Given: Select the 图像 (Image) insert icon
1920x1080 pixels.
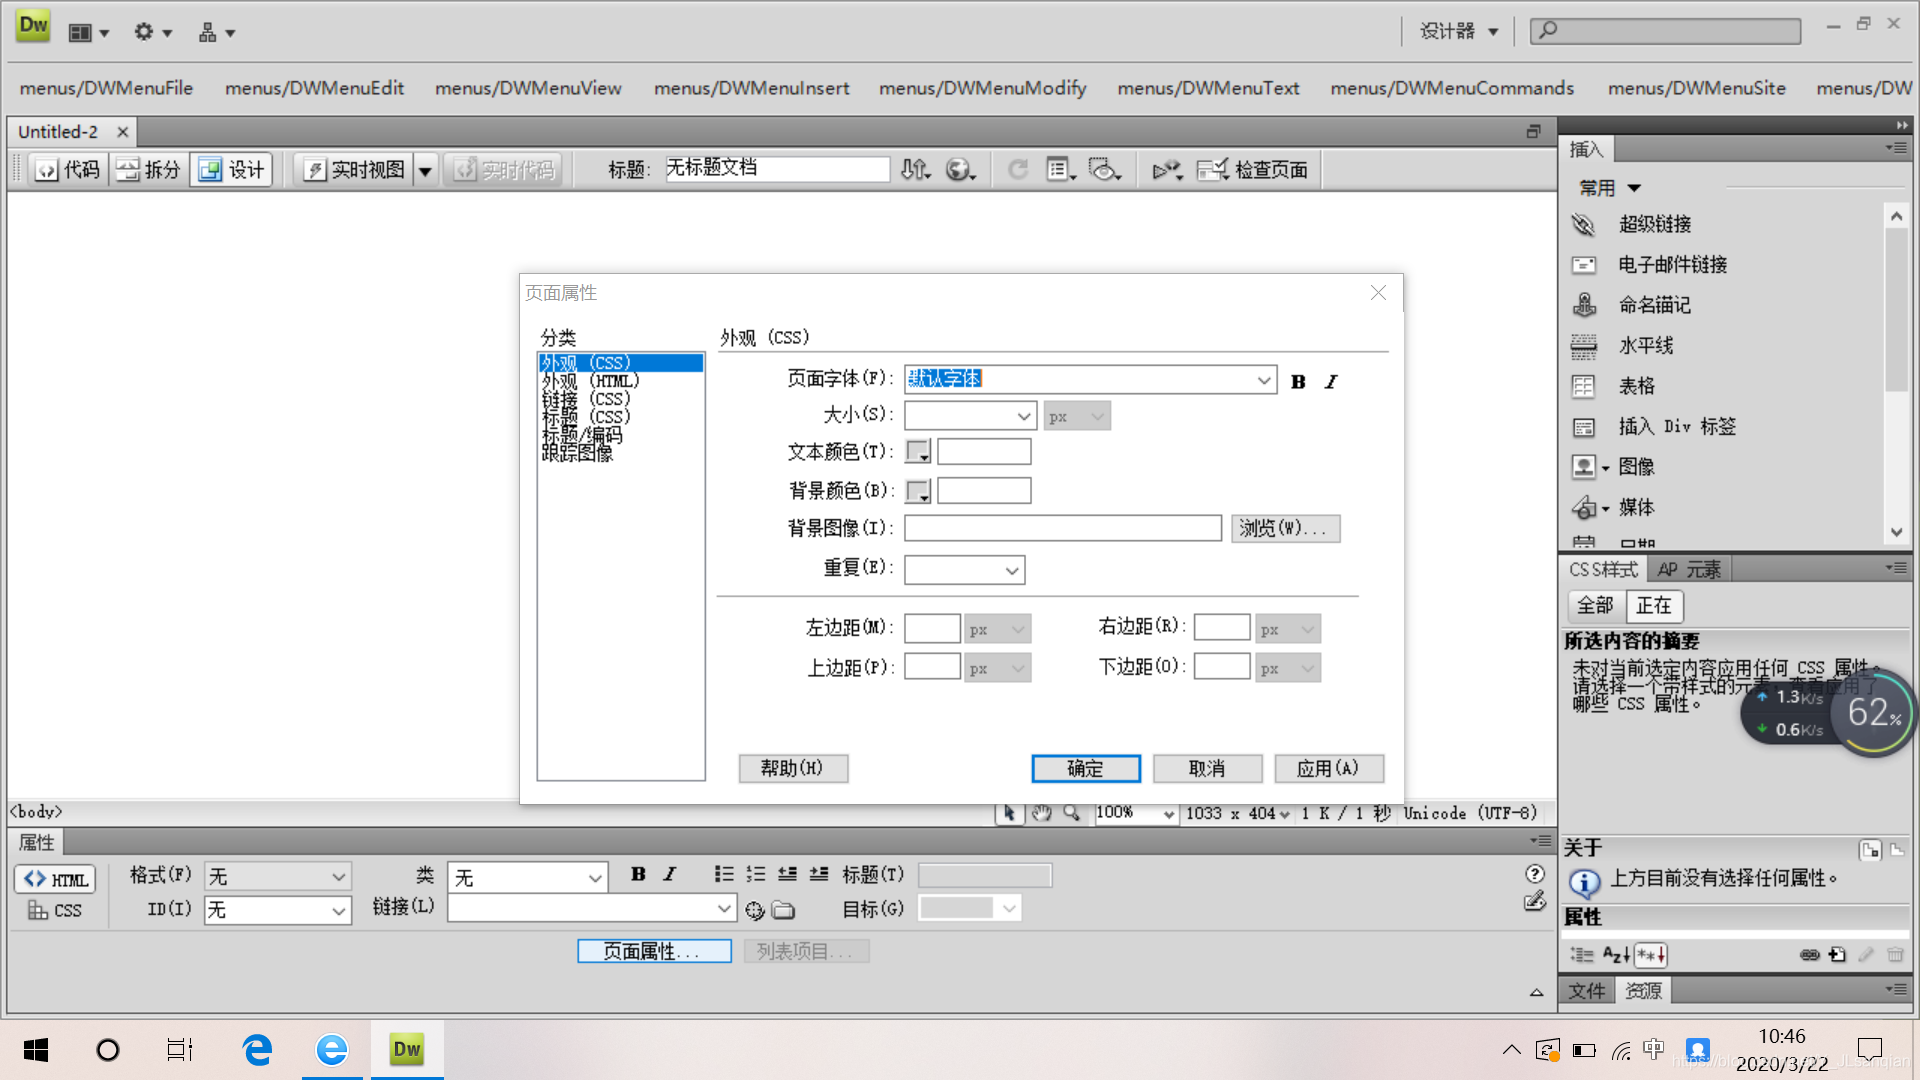Looking at the screenshot, I should point(1586,466).
